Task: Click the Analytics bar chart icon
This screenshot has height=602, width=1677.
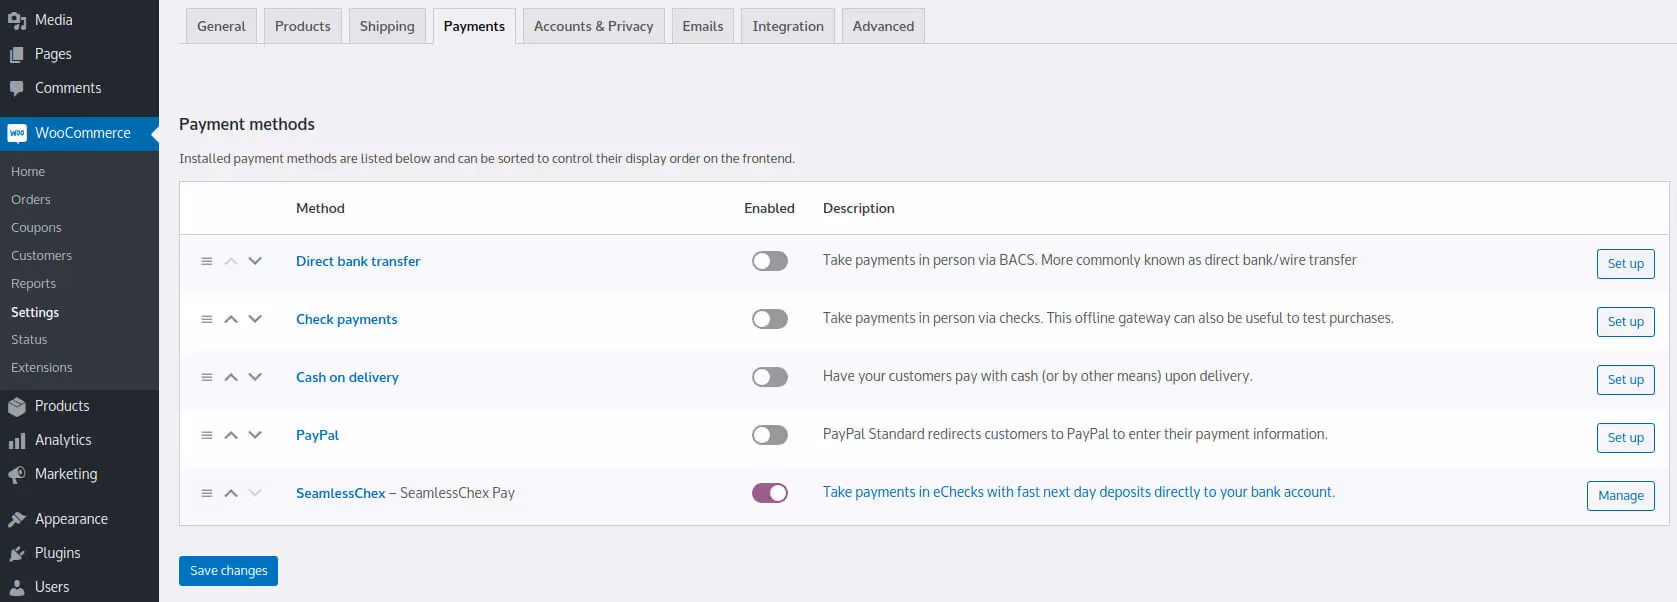Action: 17,440
